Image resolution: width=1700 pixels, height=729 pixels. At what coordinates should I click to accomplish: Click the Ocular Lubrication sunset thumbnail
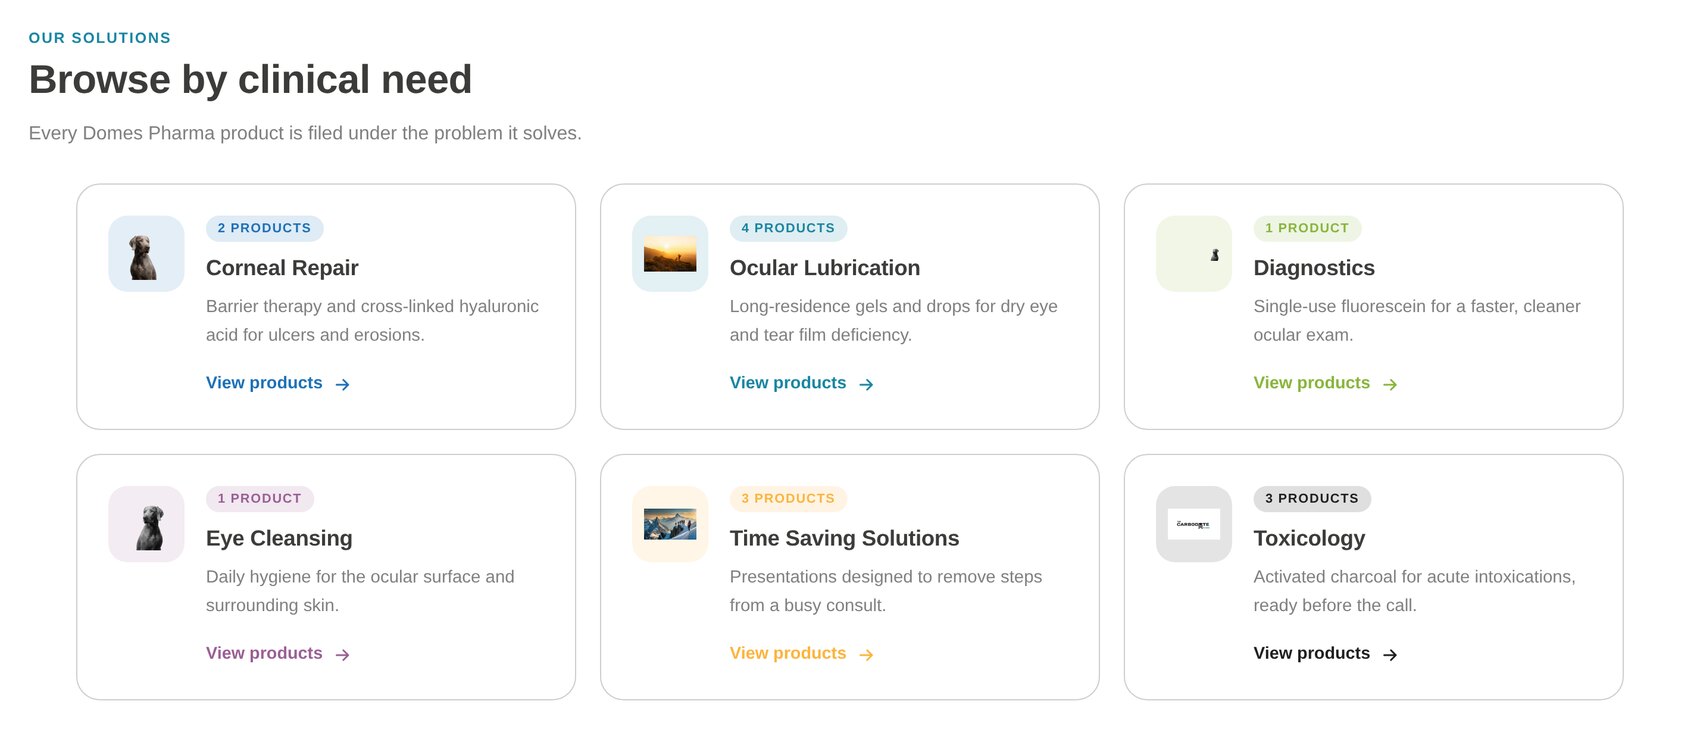pyautogui.click(x=670, y=254)
